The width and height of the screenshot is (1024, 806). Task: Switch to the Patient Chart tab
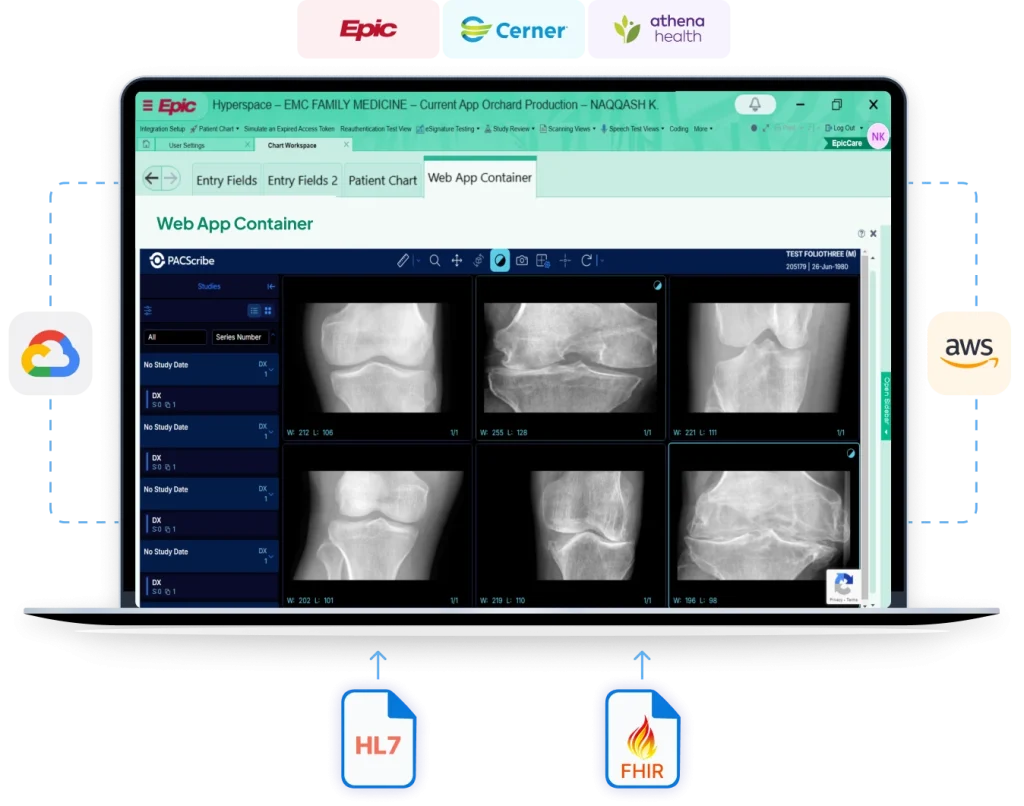pyautogui.click(x=383, y=180)
